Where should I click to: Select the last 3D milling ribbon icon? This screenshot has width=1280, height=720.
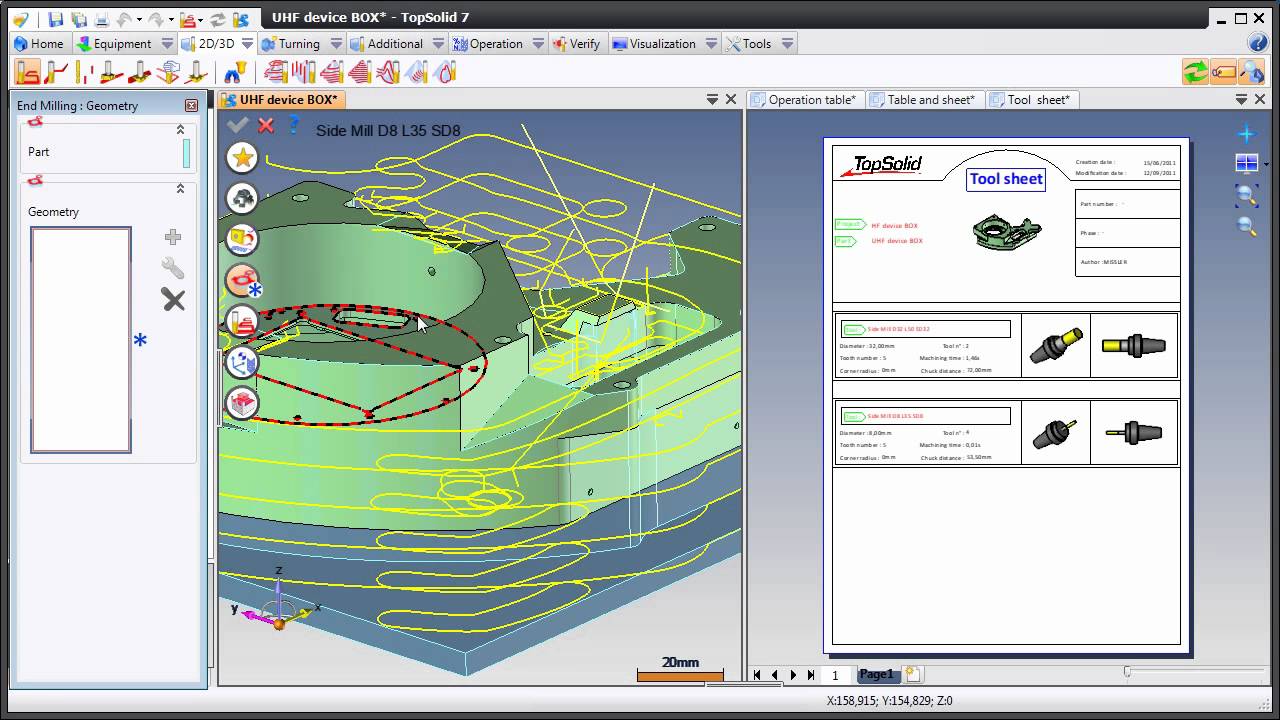(x=444, y=72)
